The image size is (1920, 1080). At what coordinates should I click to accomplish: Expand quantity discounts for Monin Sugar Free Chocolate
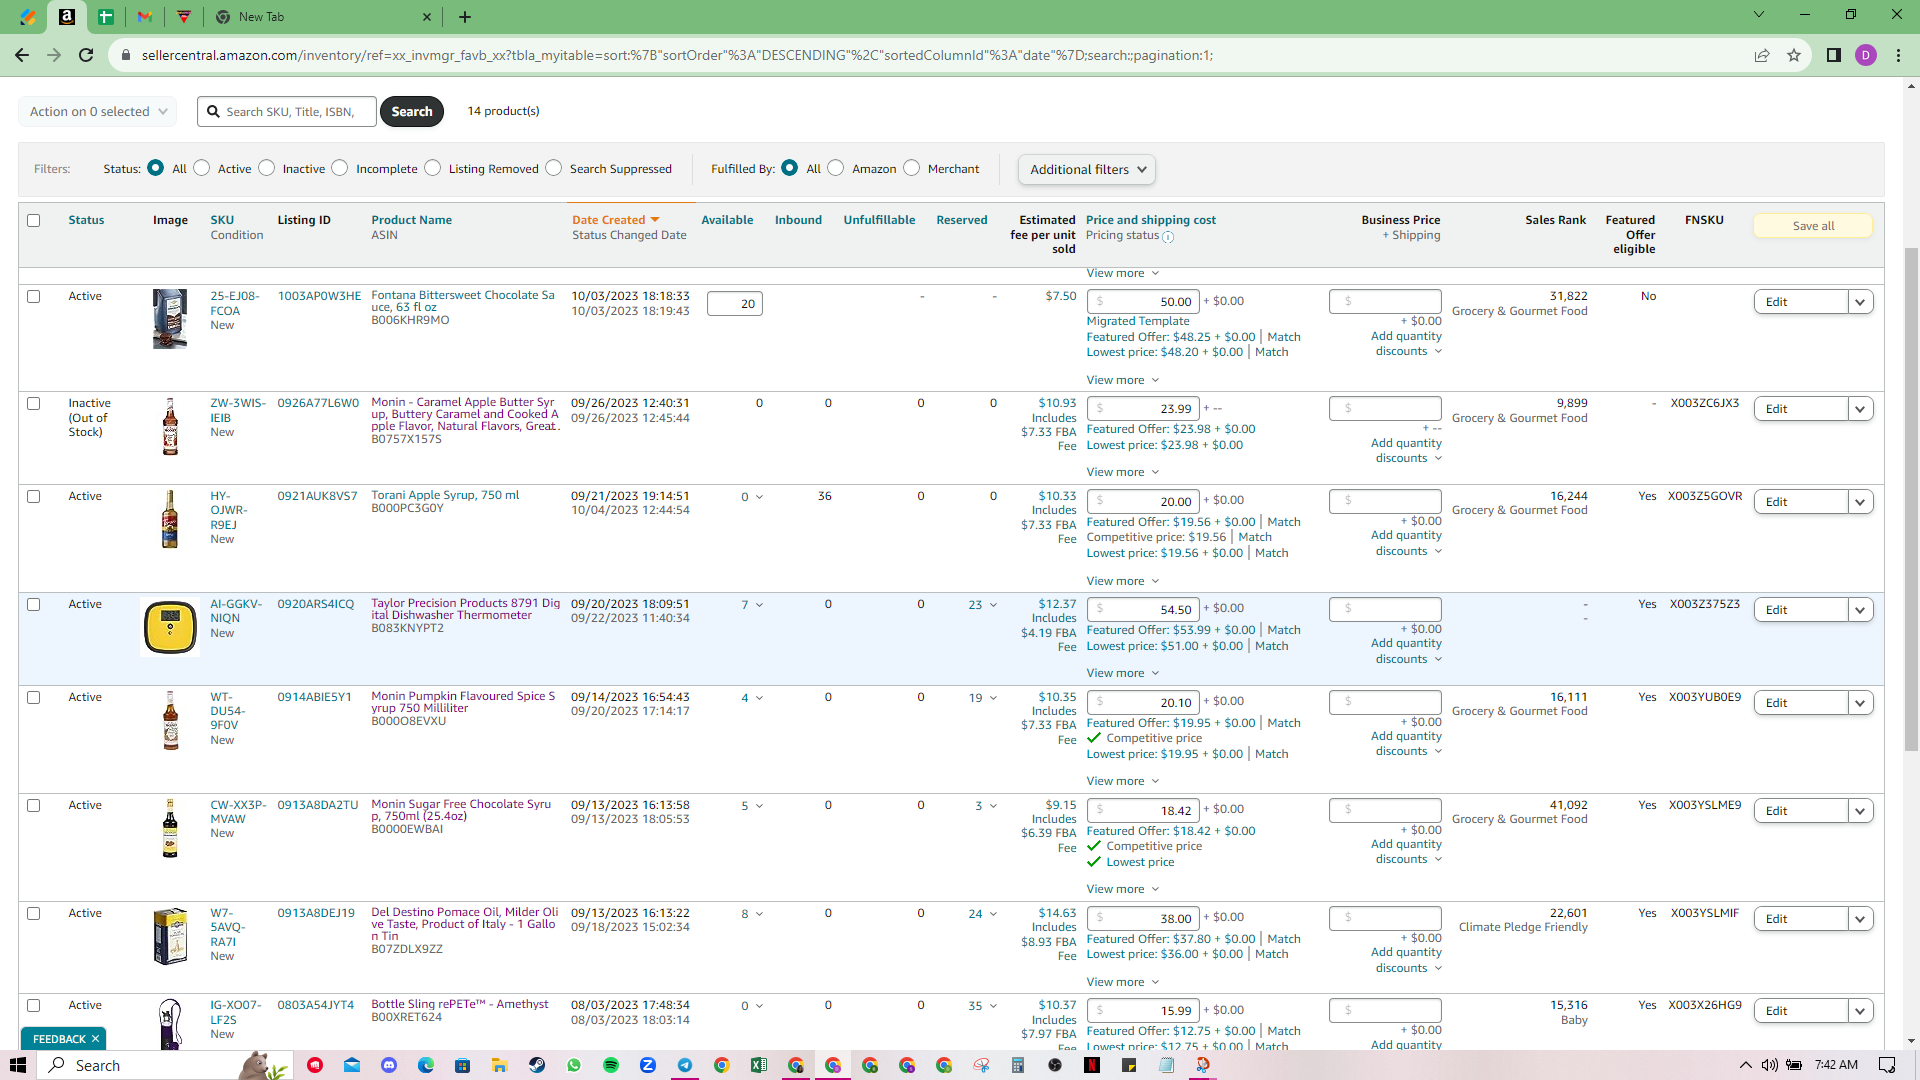[1408, 852]
